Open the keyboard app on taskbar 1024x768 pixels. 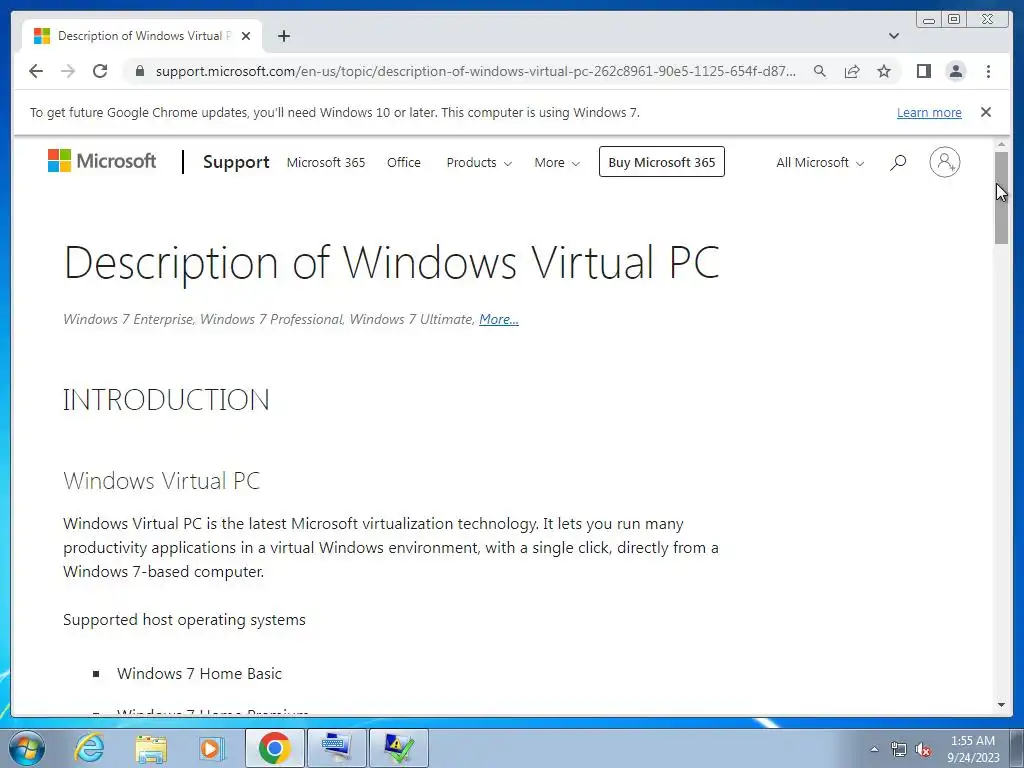[336, 748]
